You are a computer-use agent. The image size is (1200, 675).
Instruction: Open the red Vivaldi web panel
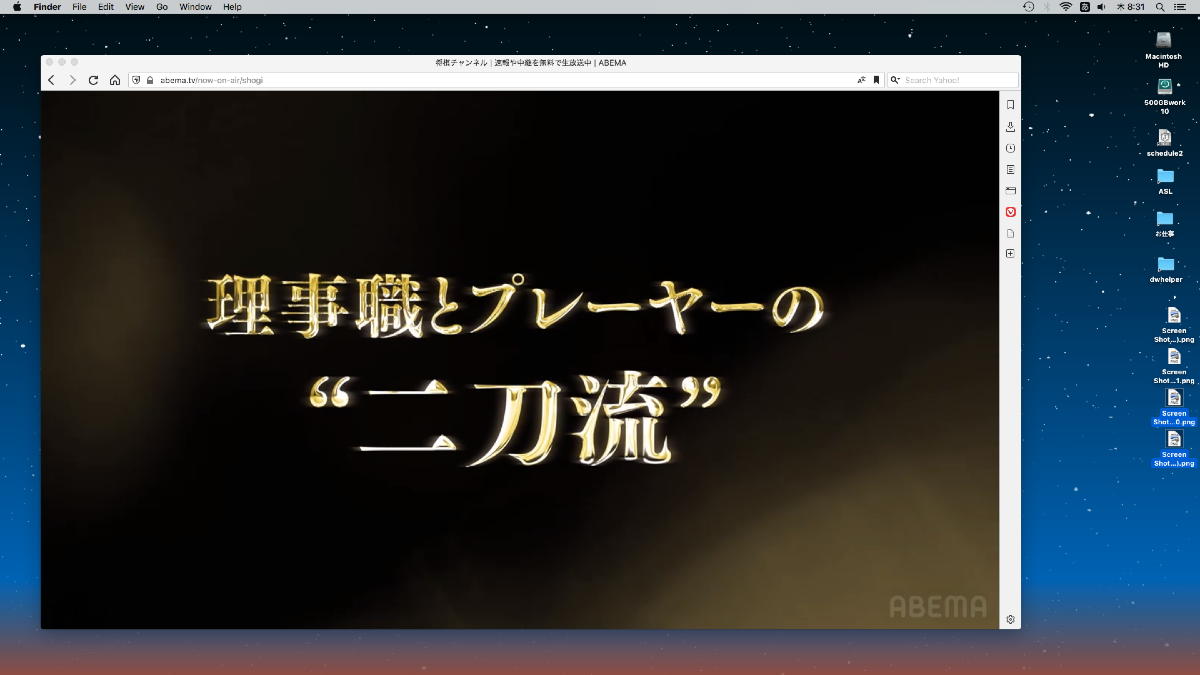coord(1010,211)
